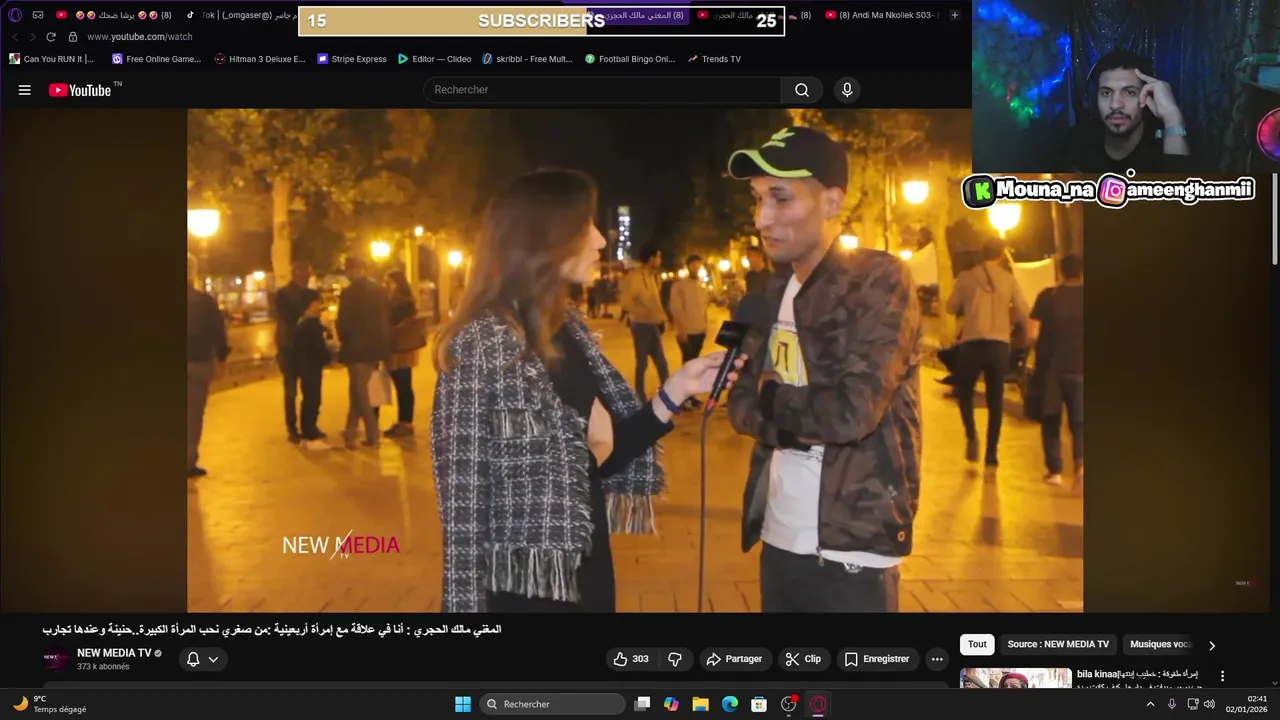Go back with browser back arrow

[15, 37]
